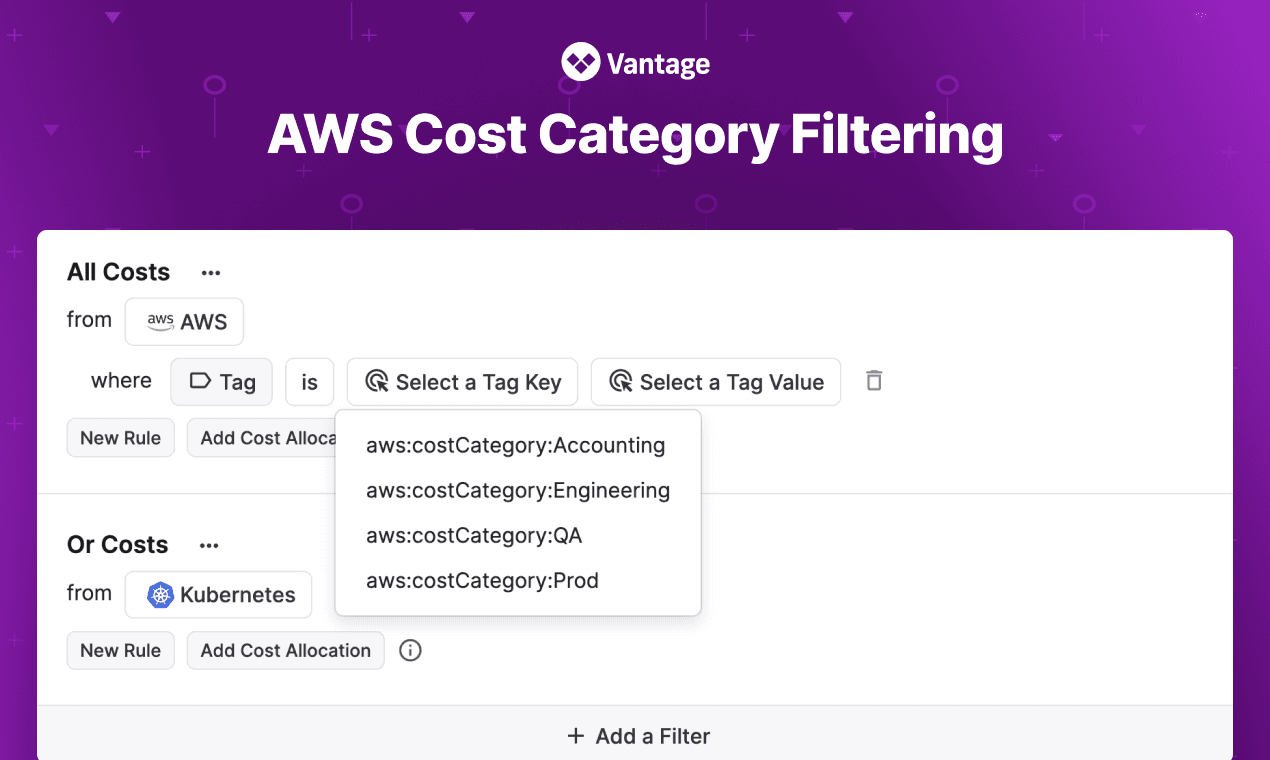Open the Or Costs options ellipsis menu
The width and height of the screenshot is (1270, 760).
coord(208,544)
